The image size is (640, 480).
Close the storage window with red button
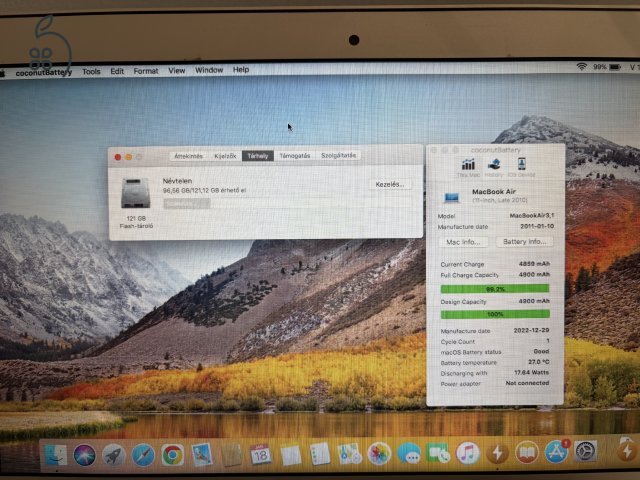pos(118,157)
